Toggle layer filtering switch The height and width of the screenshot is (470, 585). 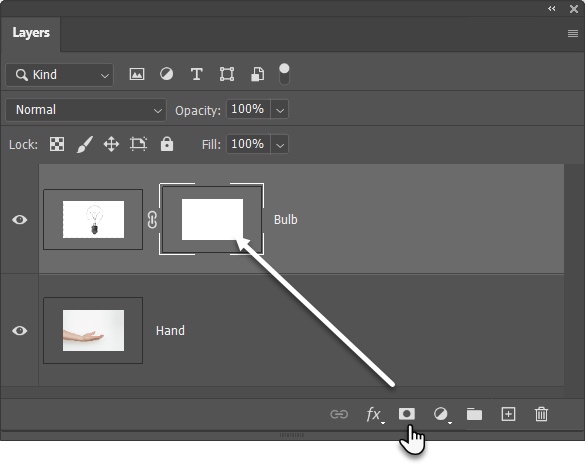coord(284,74)
